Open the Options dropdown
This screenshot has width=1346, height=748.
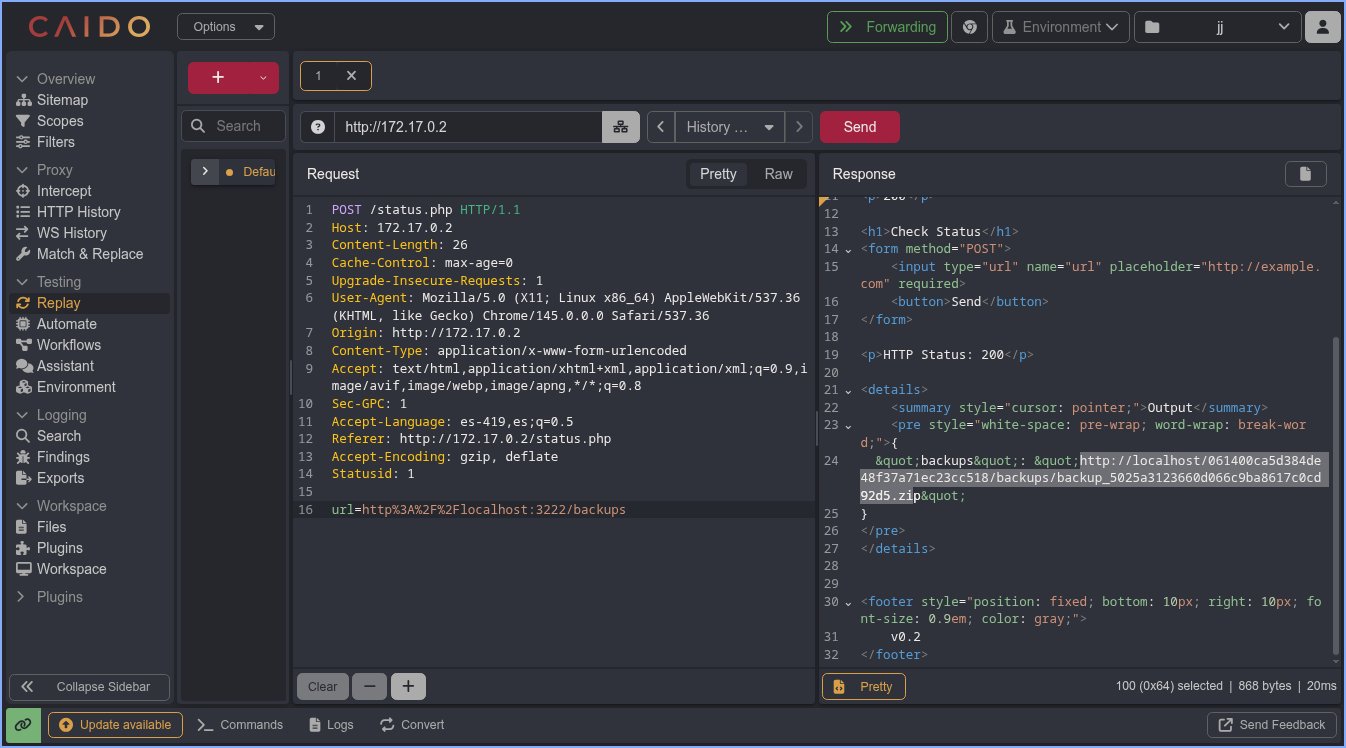(226, 27)
